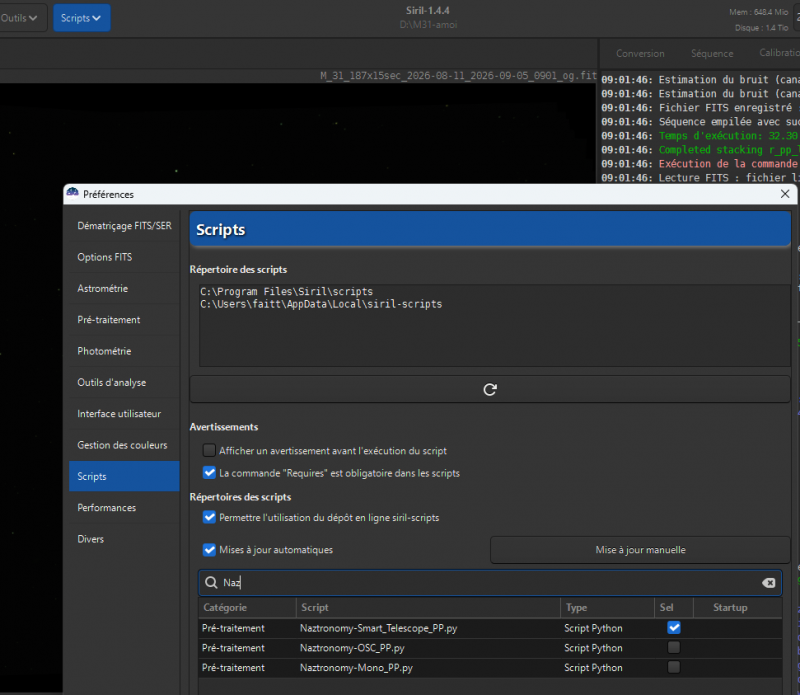Disable Mises à jour automatiques checkbox
The width and height of the screenshot is (800, 695).
(209, 550)
